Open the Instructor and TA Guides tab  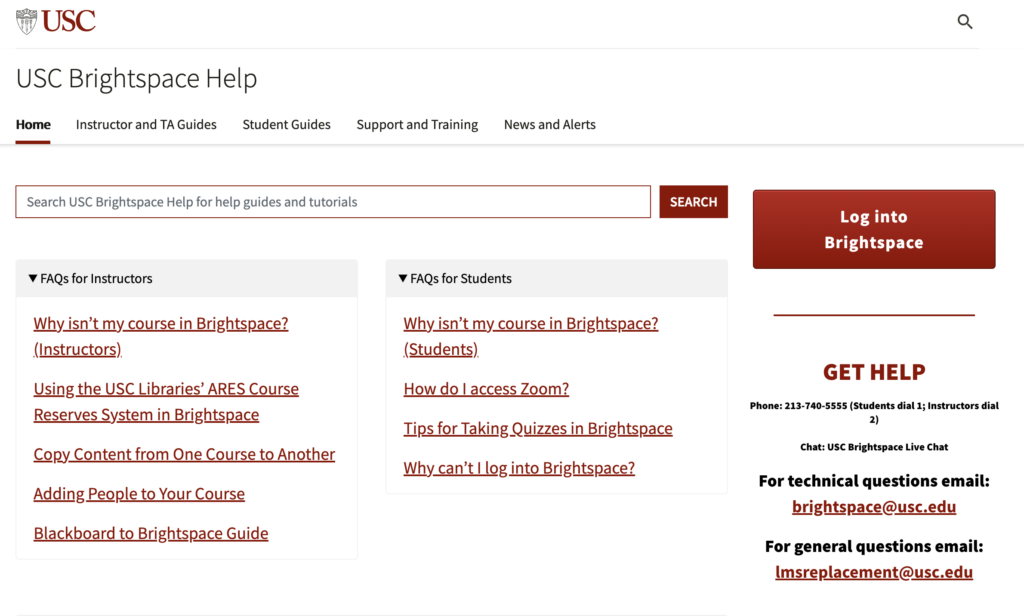[146, 125]
